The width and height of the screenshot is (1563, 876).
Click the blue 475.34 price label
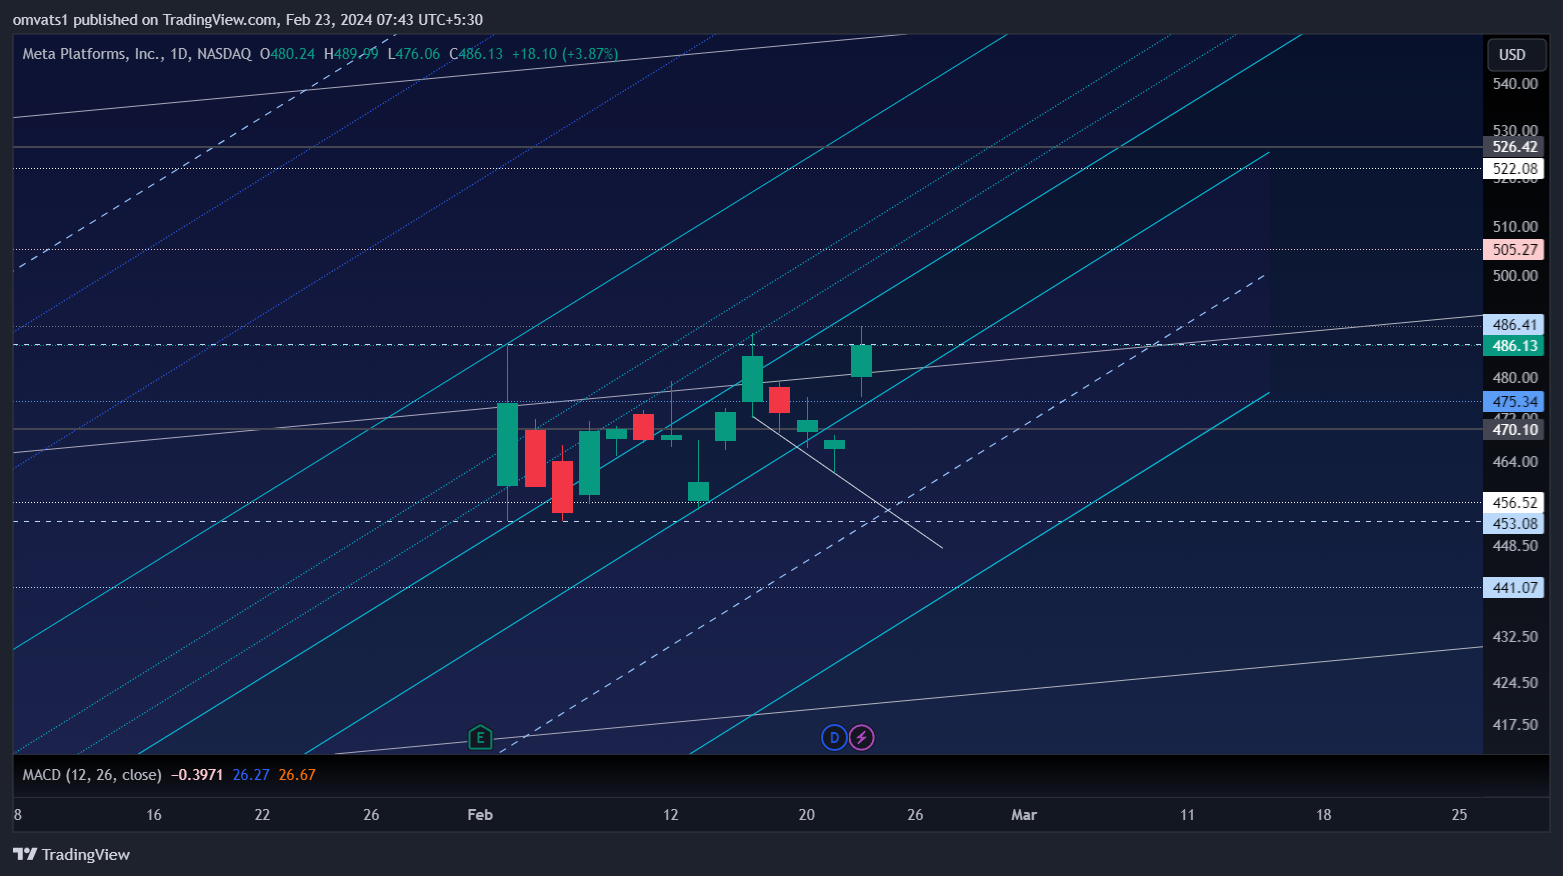coord(1514,402)
